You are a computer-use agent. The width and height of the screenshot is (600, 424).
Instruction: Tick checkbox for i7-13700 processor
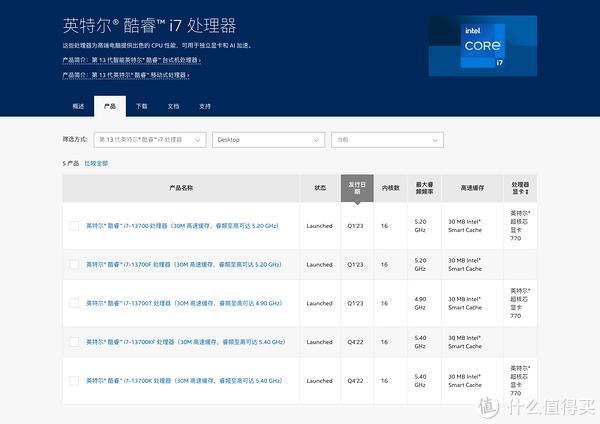click(74, 226)
